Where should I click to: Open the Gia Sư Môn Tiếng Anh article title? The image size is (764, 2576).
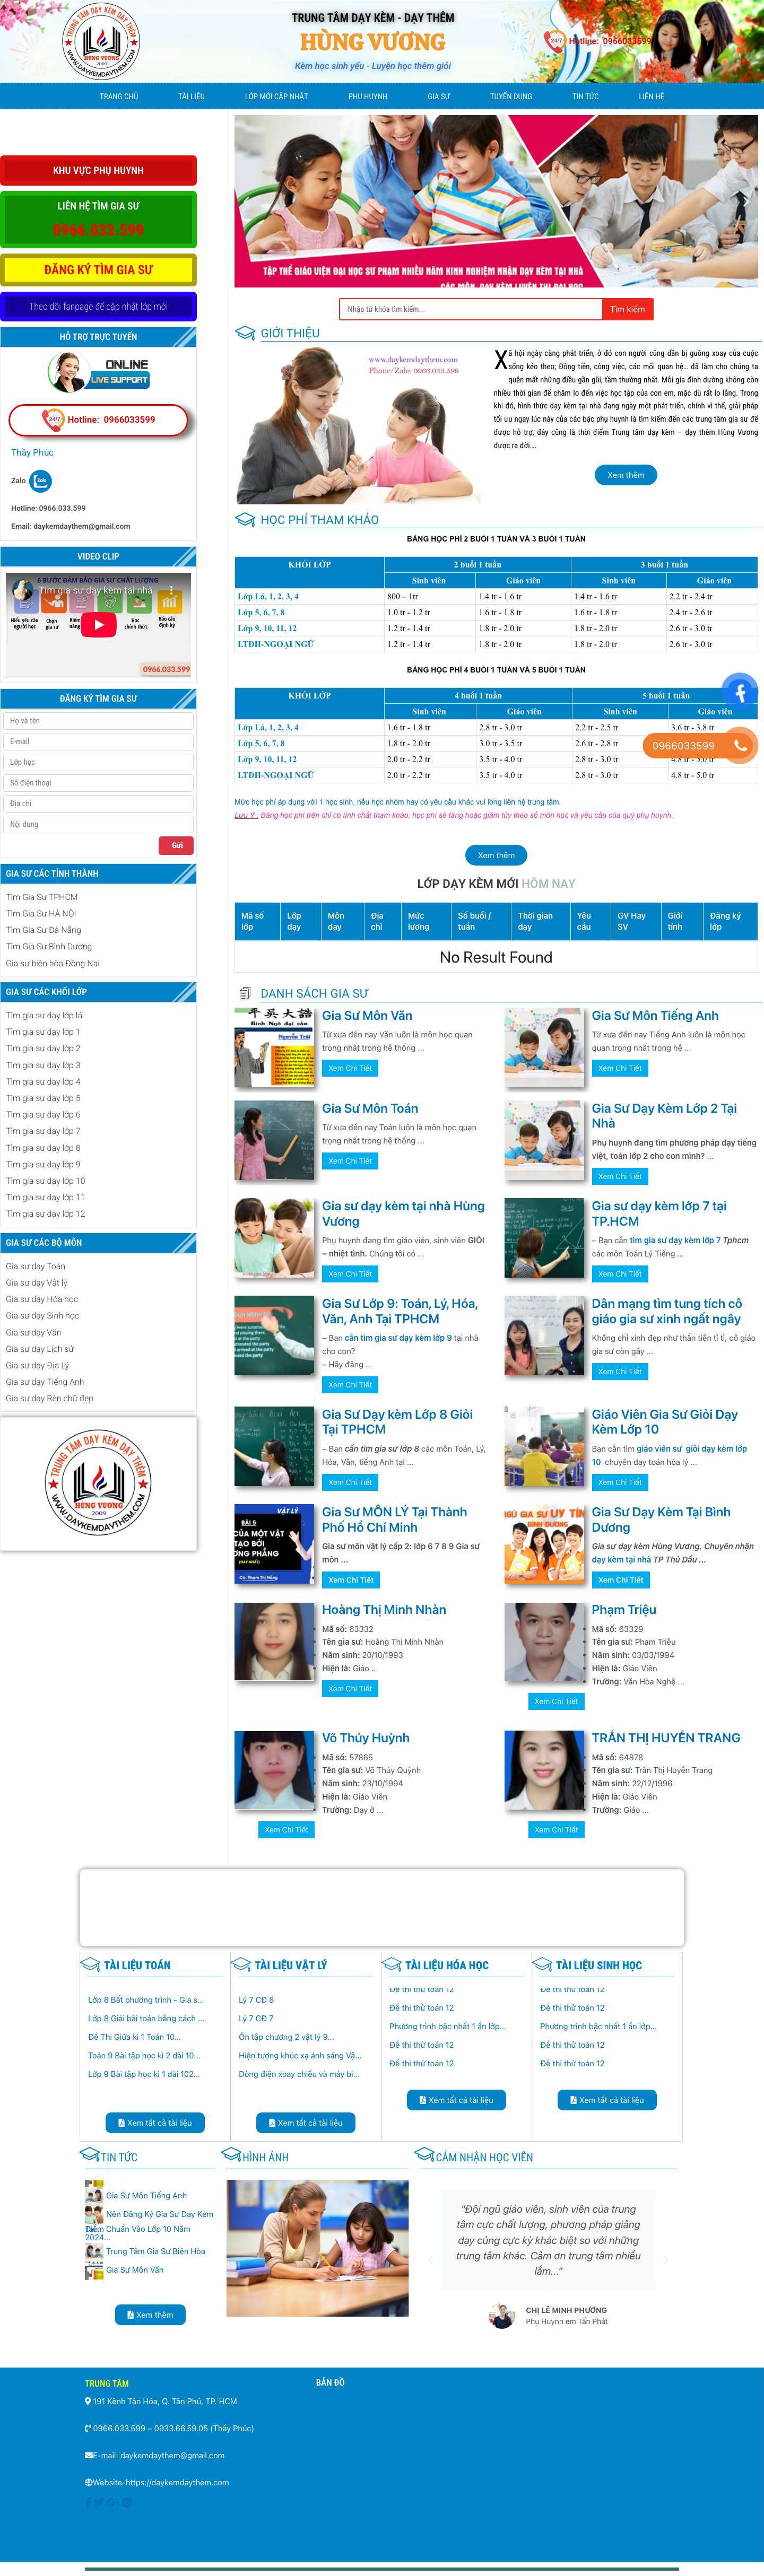pyautogui.click(x=655, y=1015)
